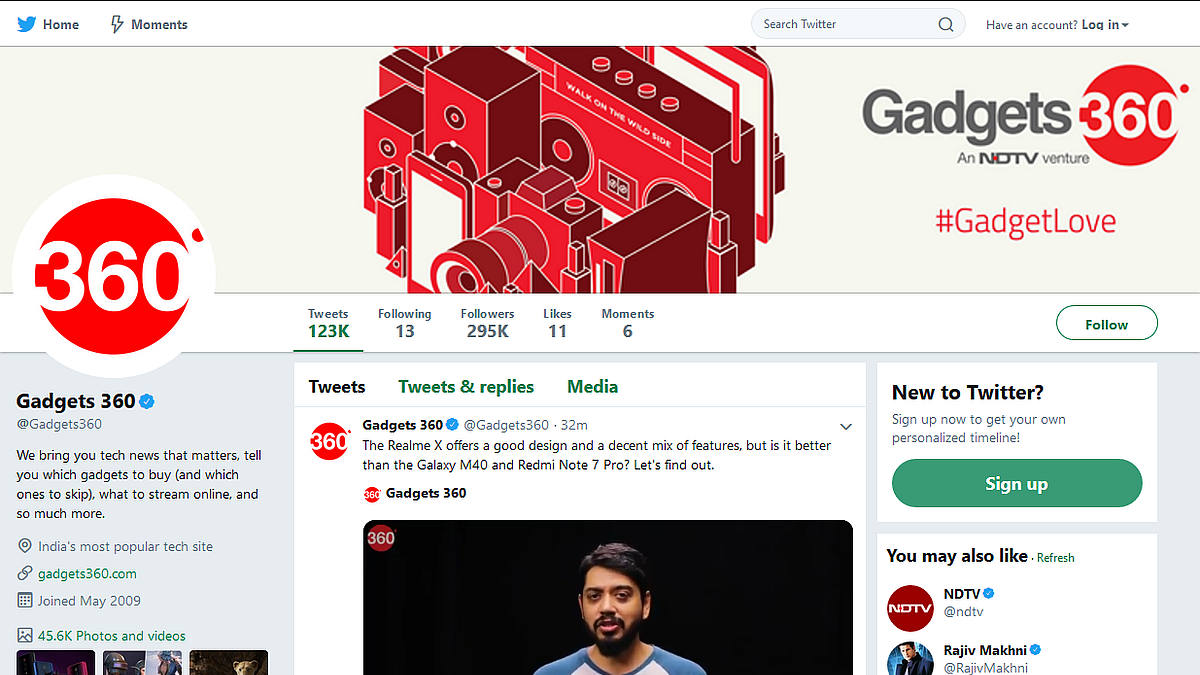1200x675 pixels.
Task: Click 'India's most popular tech site' text
Action: [x=125, y=547]
